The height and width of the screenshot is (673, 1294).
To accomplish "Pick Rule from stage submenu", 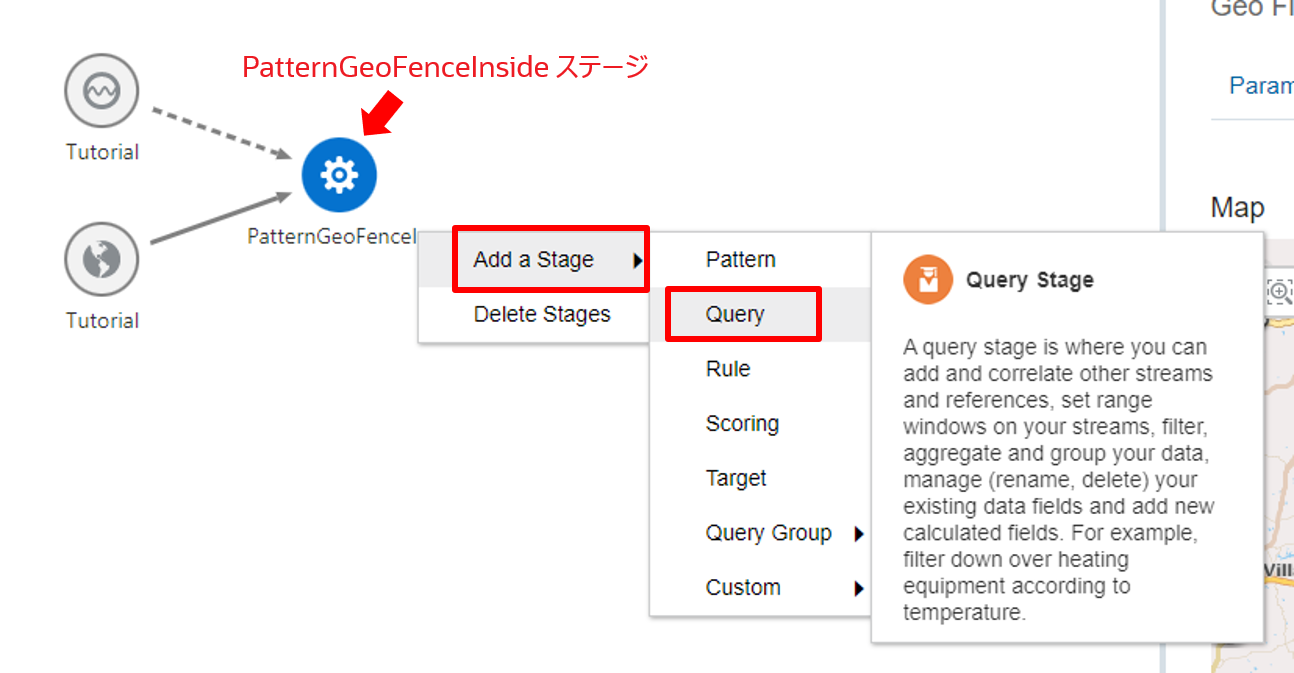I will pyautogui.click(x=728, y=369).
